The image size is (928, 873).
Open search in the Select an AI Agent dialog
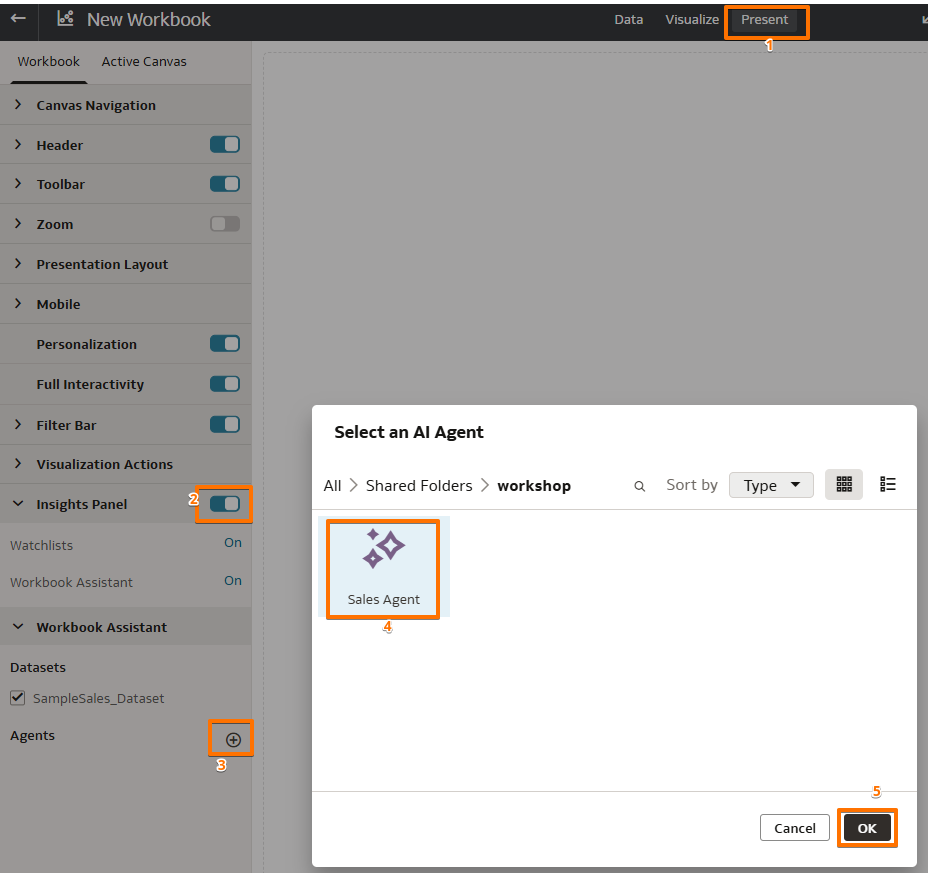pyautogui.click(x=639, y=485)
